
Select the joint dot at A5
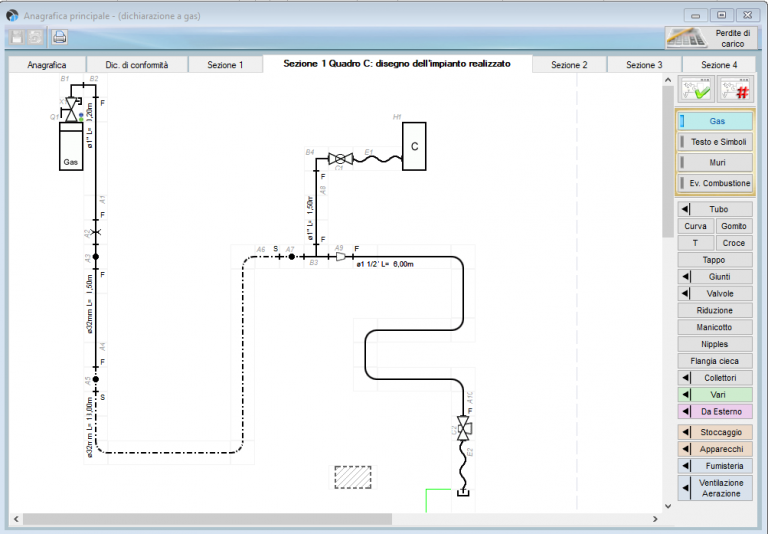[96, 379]
